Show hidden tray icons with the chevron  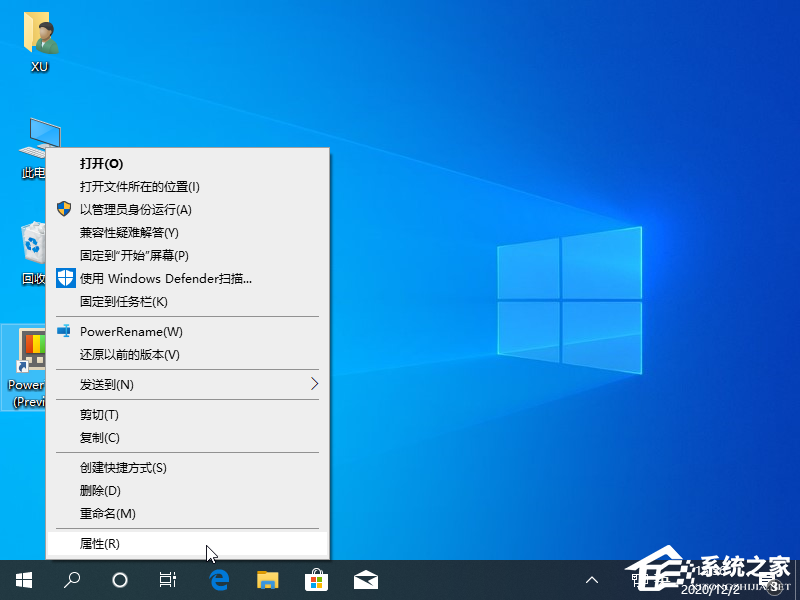tap(592, 579)
